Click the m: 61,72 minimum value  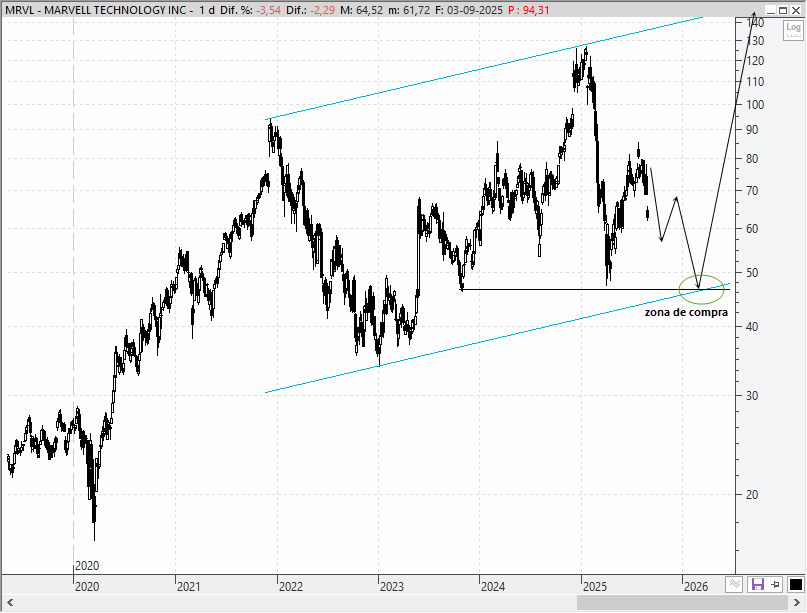[x=409, y=10]
